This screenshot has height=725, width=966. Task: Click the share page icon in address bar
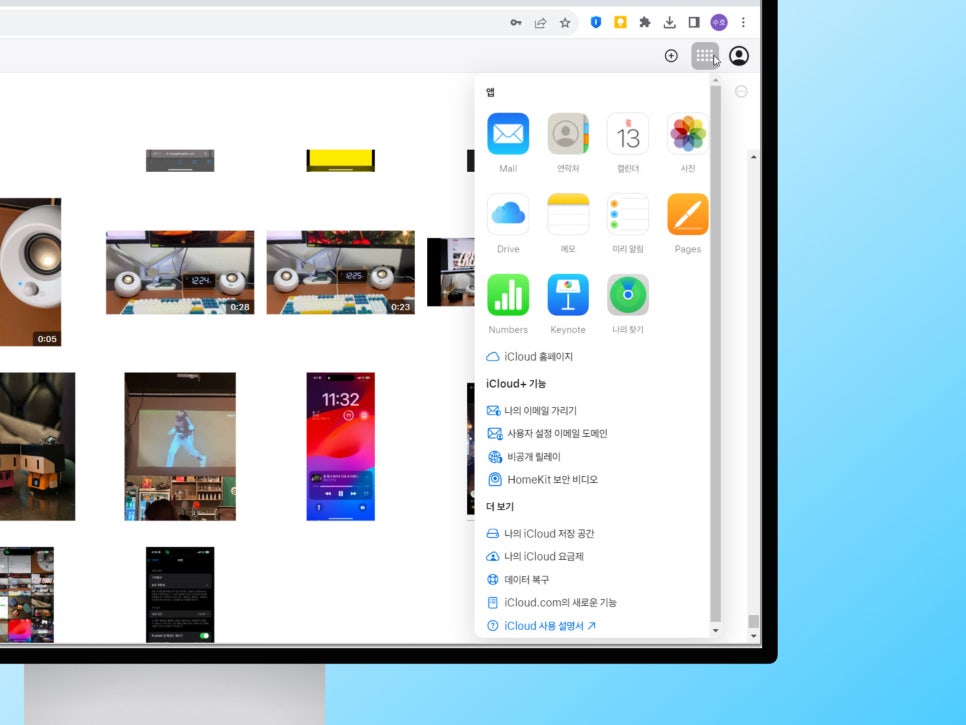pyautogui.click(x=540, y=23)
